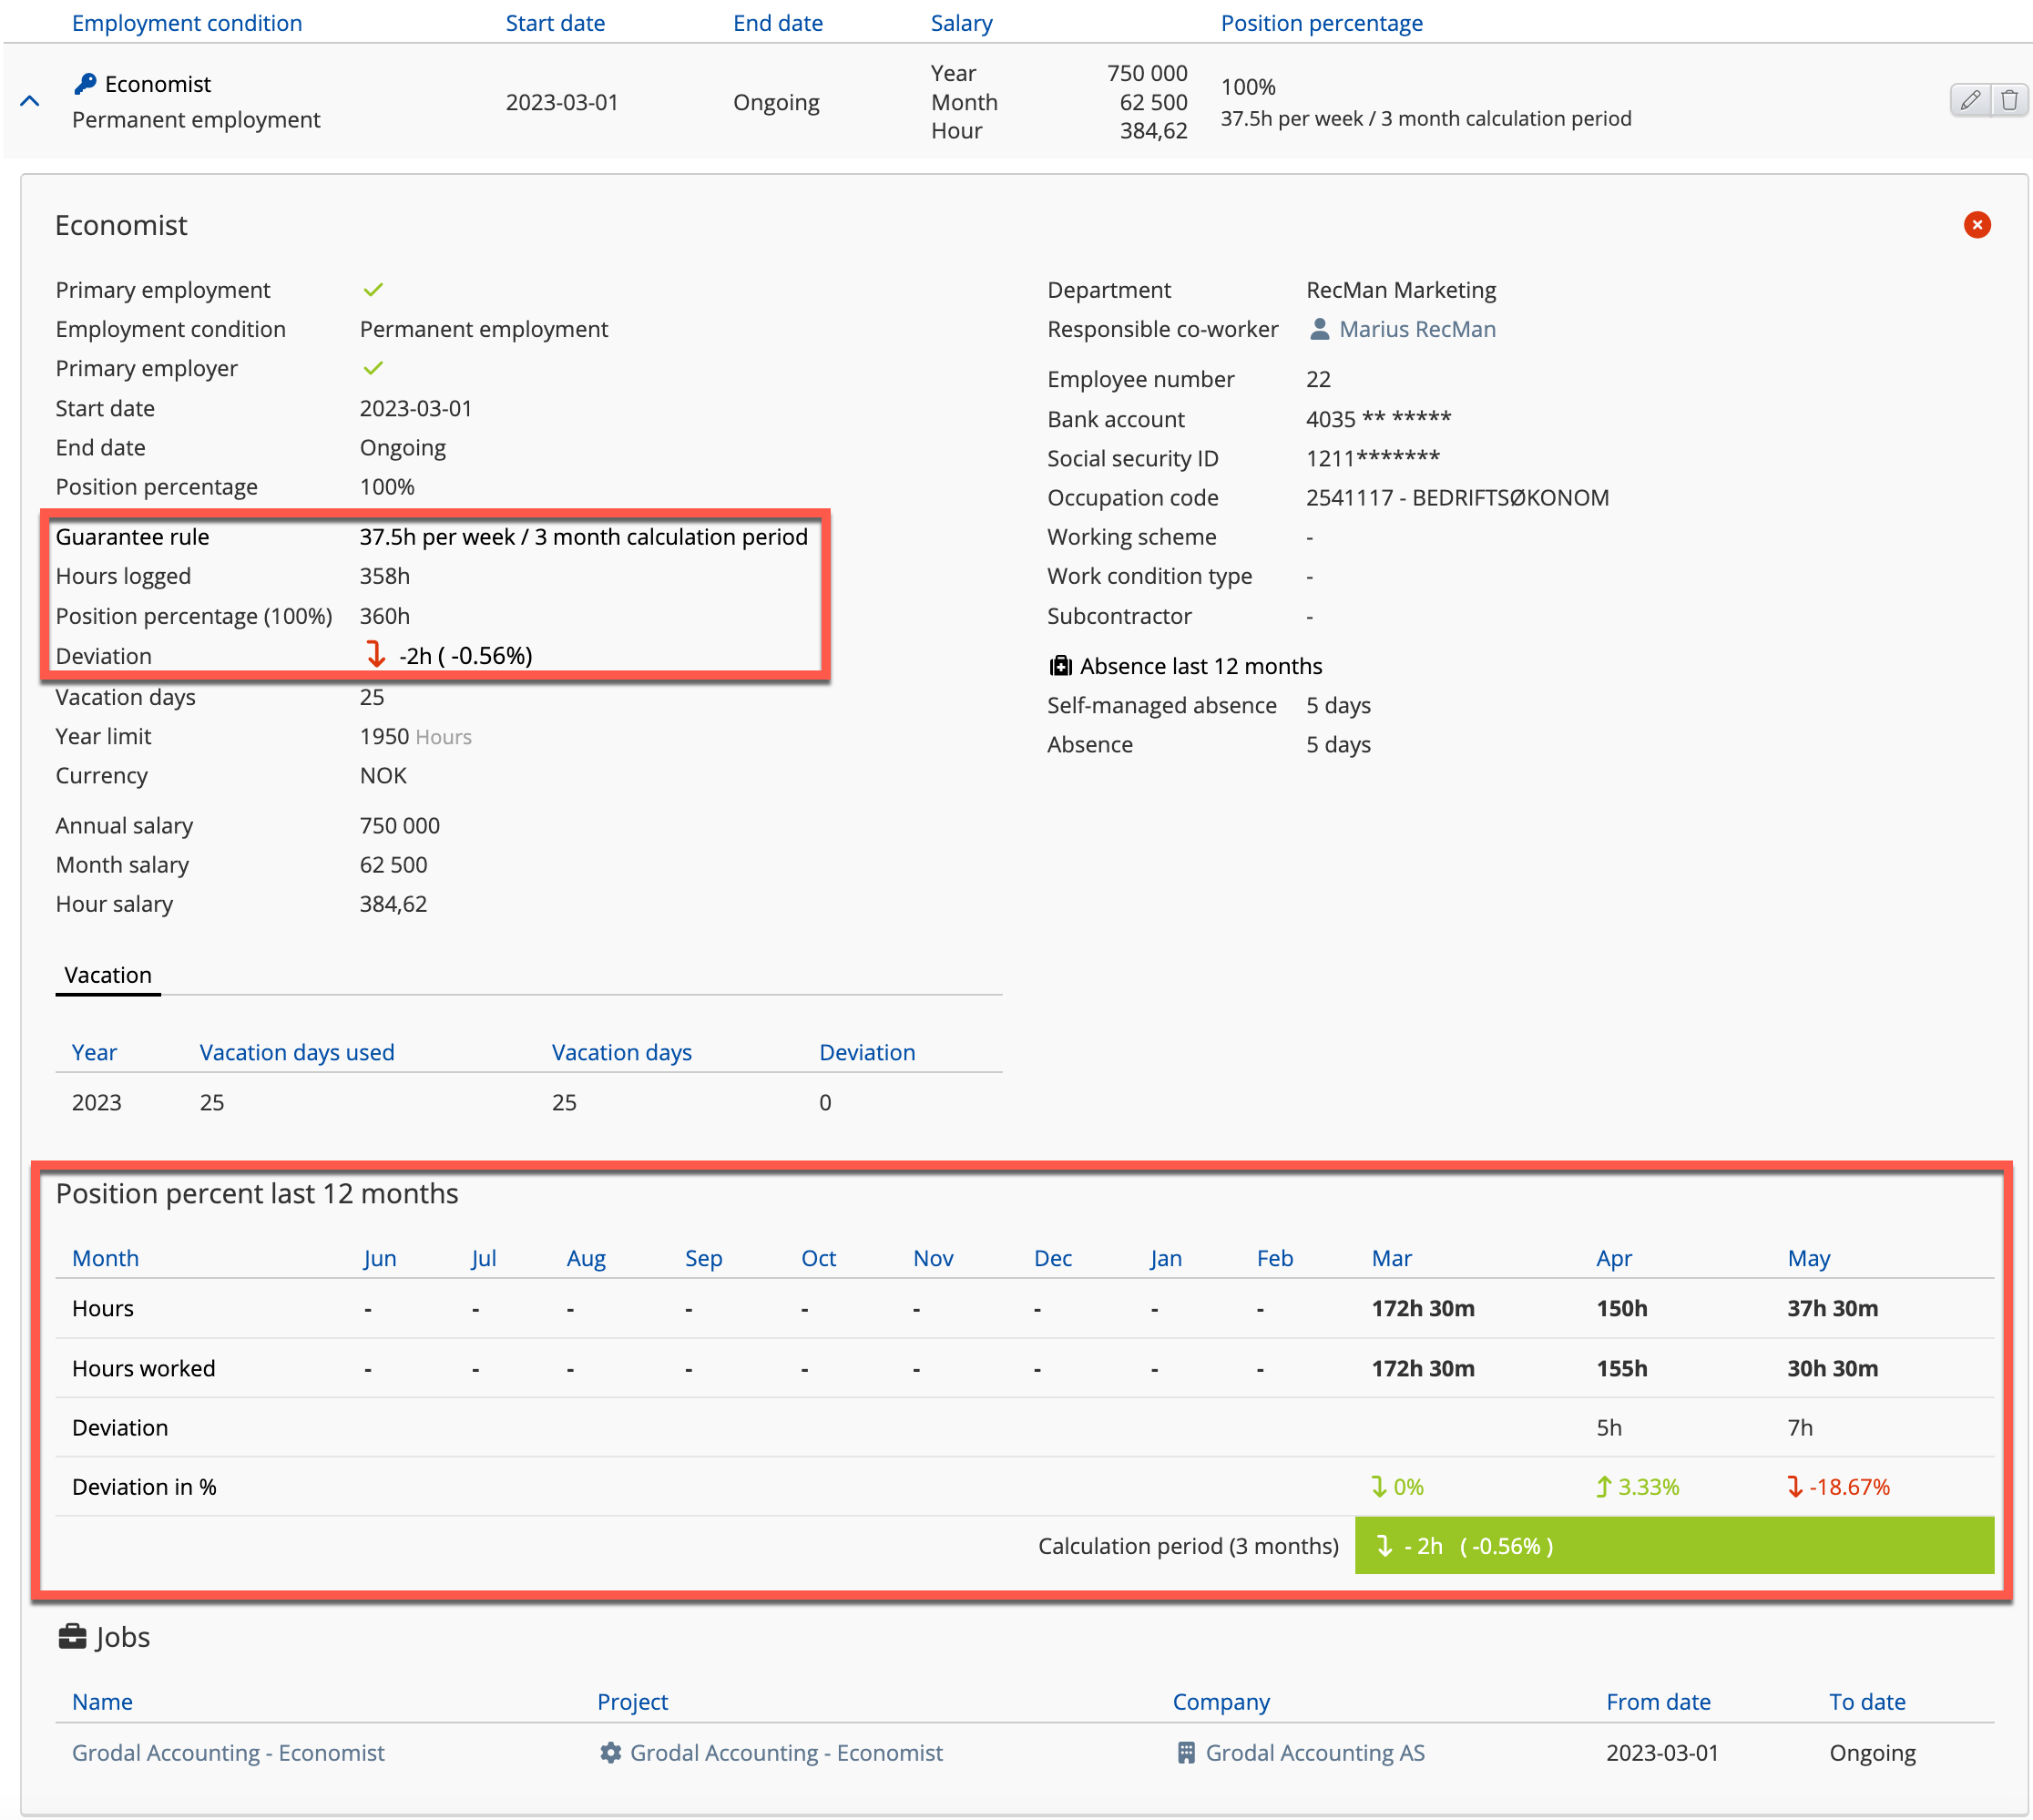
Task: Click the person icon next to Marius RecMan
Action: tap(1319, 329)
